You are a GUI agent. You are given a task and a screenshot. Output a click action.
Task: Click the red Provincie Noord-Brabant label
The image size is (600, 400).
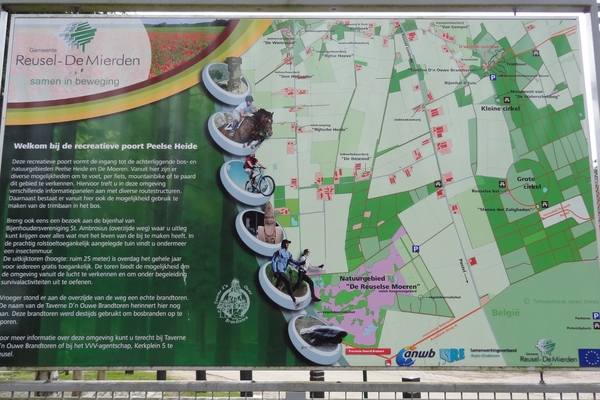point(367,351)
